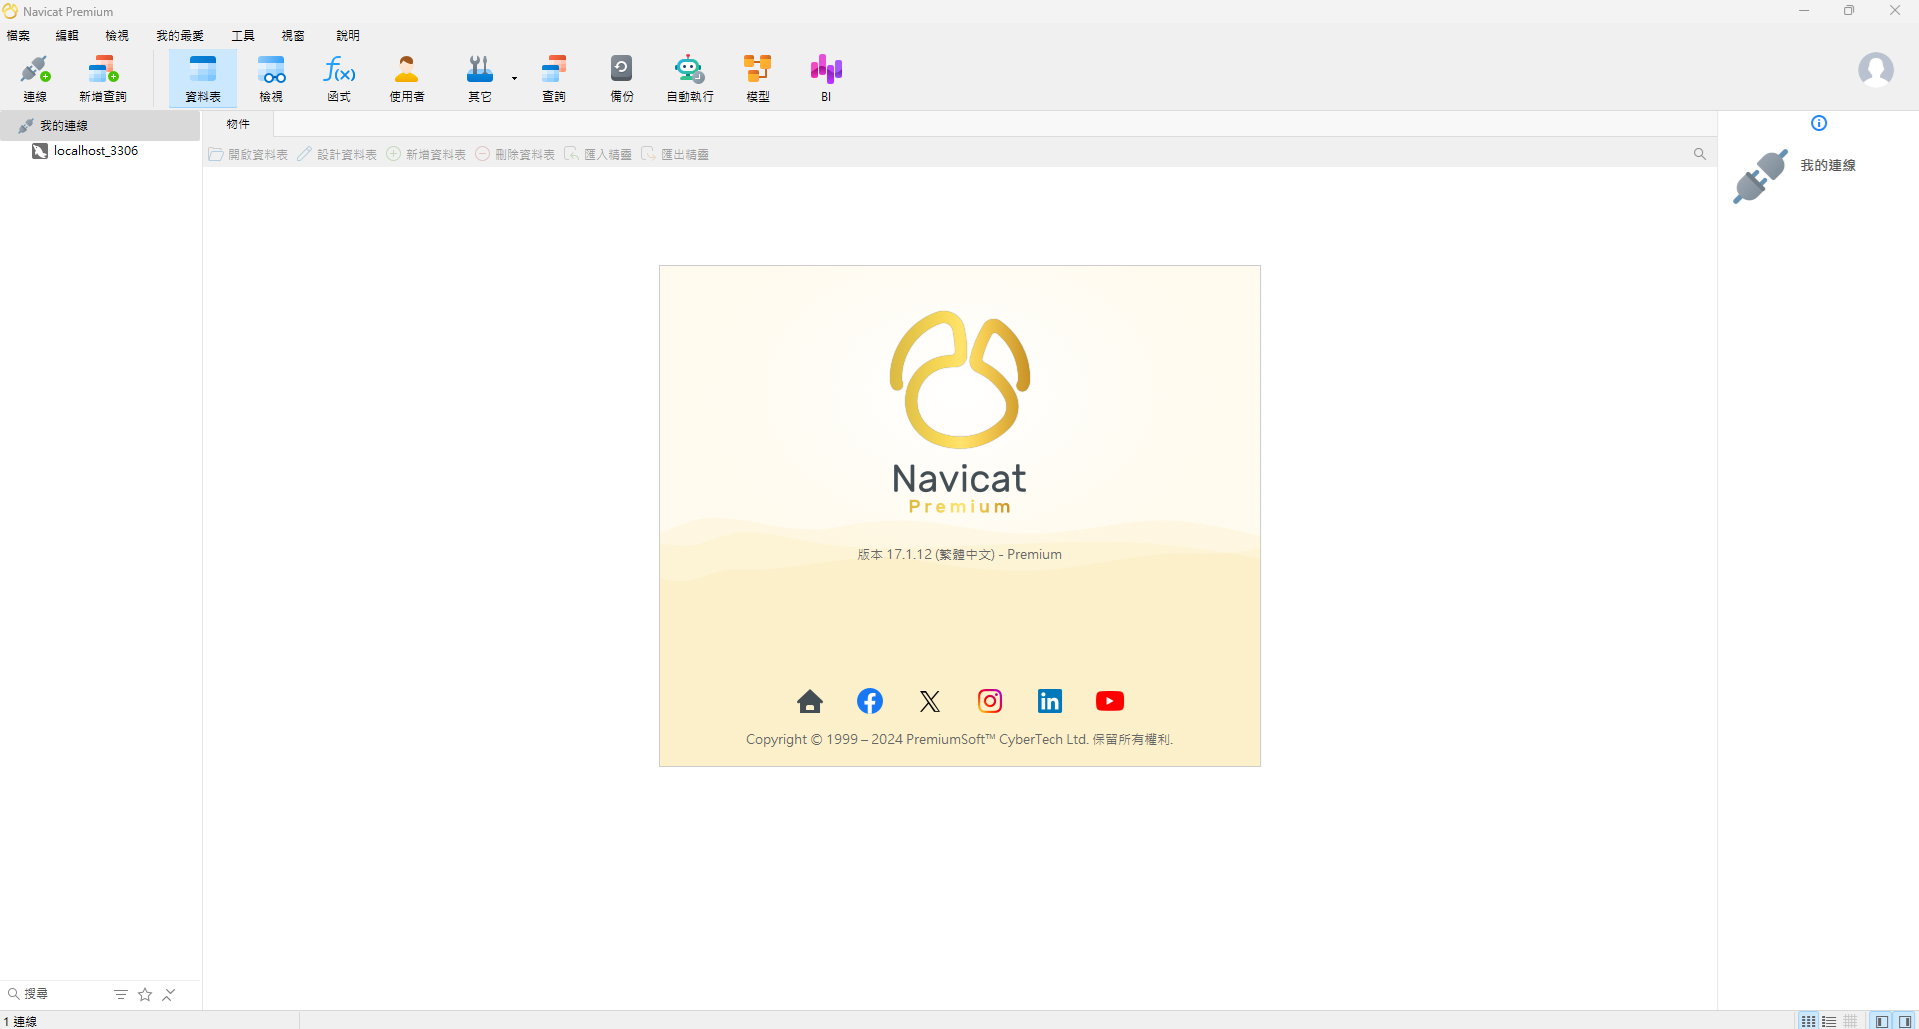Image resolution: width=1919 pixels, height=1029 pixels.
Task: Click the 設計資料表 button
Action: [x=337, y=154]
